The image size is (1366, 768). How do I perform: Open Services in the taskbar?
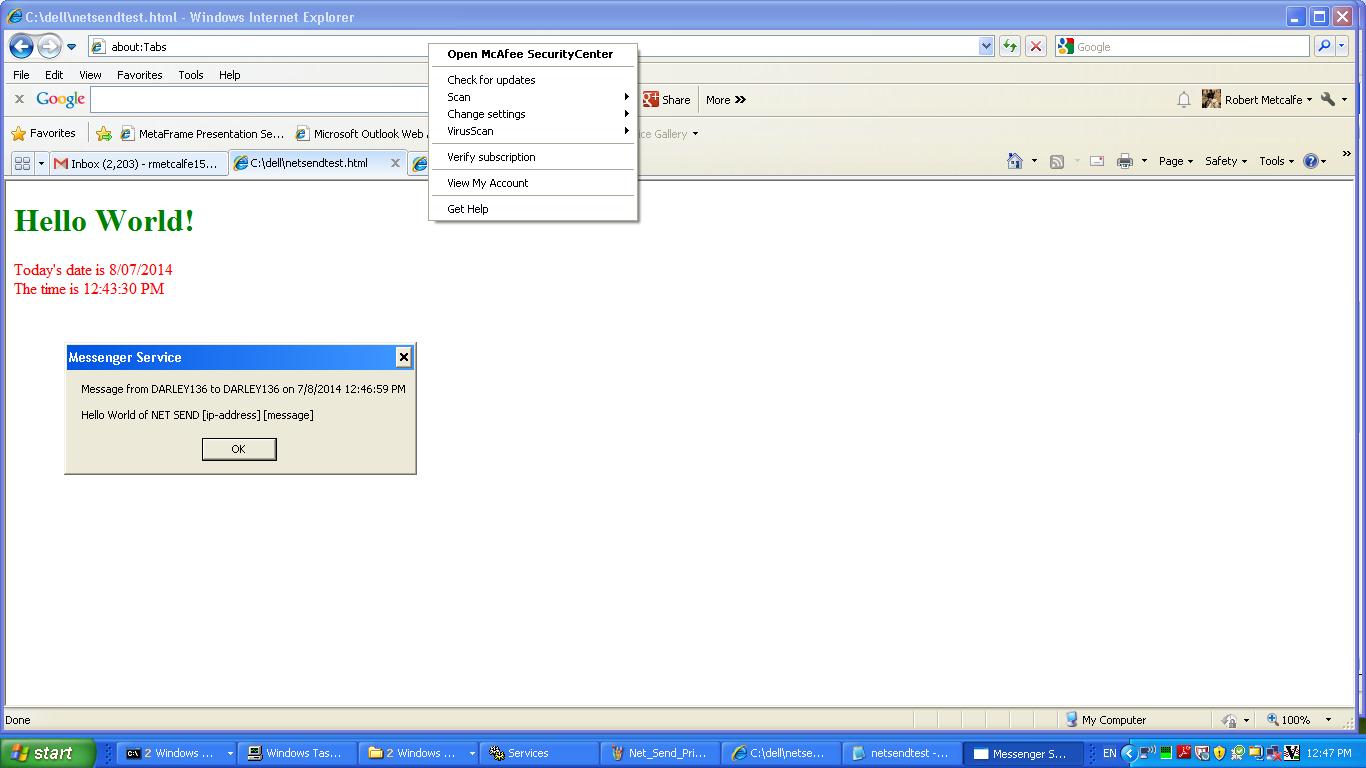click(538, 753)
